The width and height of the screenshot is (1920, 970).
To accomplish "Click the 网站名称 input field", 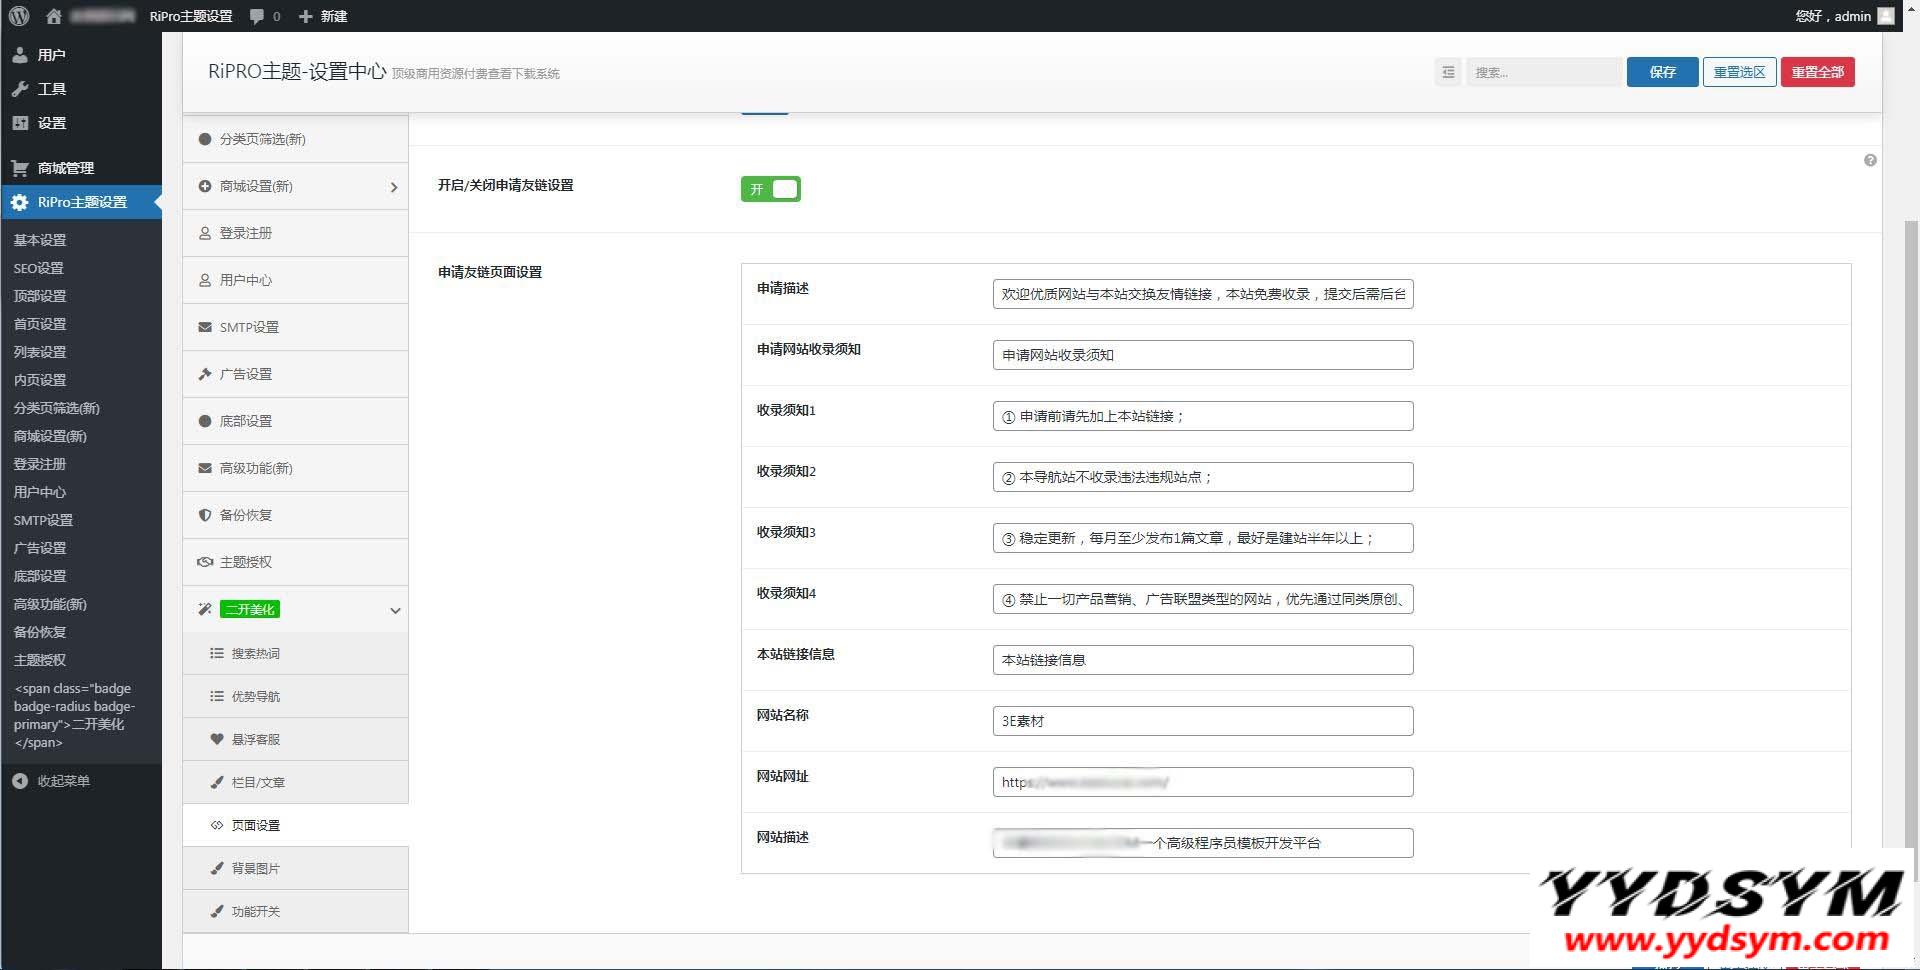I will point(1202,721).
